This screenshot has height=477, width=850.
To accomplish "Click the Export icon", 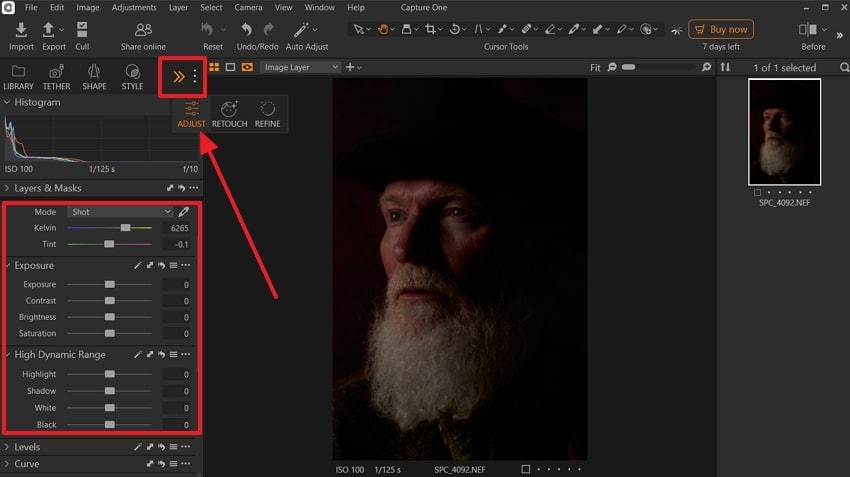I will click(48, 30).
